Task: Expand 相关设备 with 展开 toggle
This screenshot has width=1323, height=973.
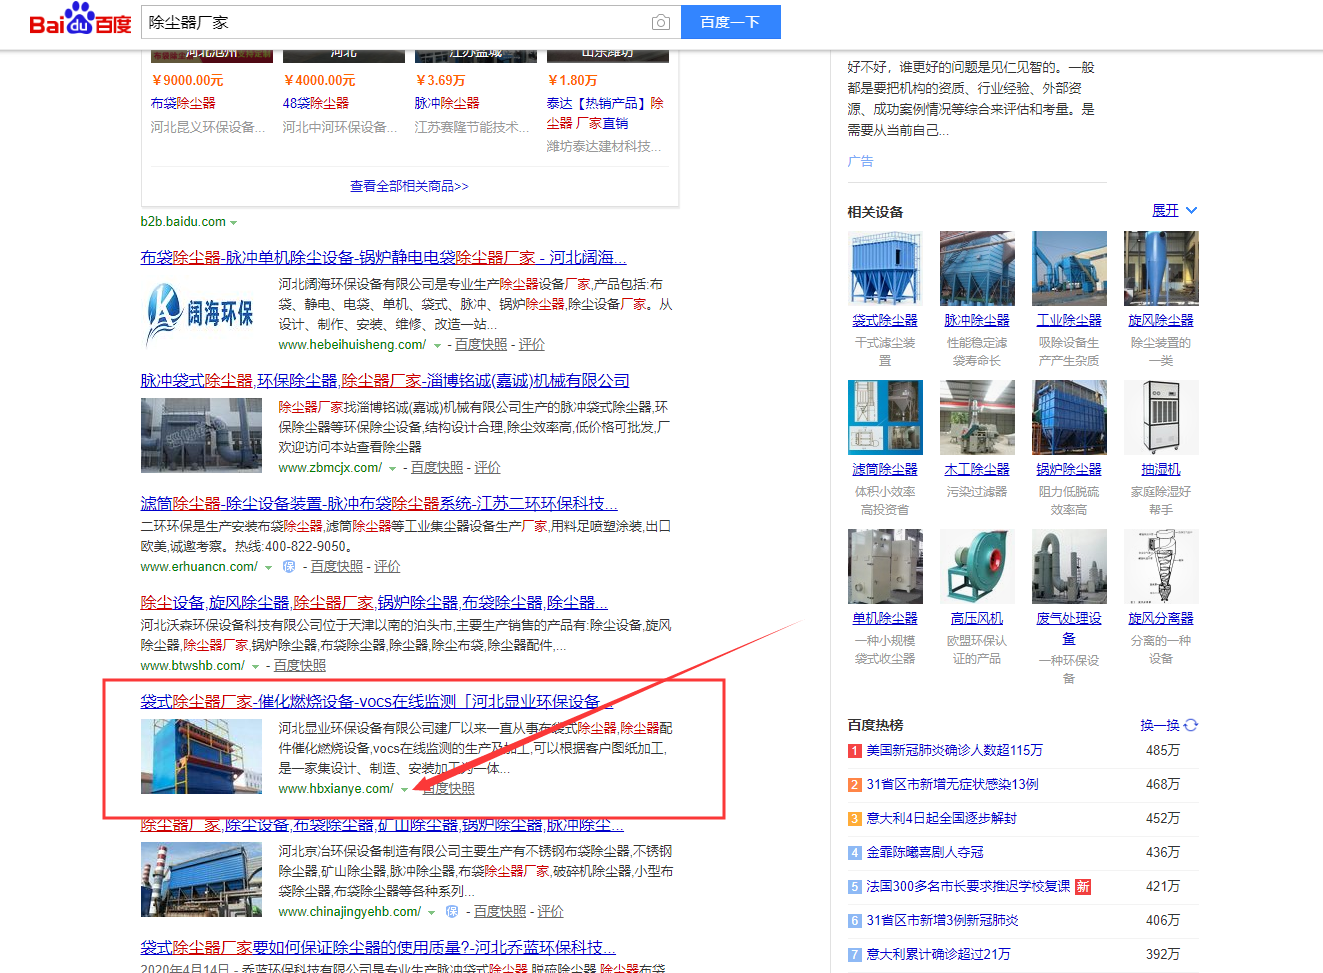Action: pos(1175,210)
